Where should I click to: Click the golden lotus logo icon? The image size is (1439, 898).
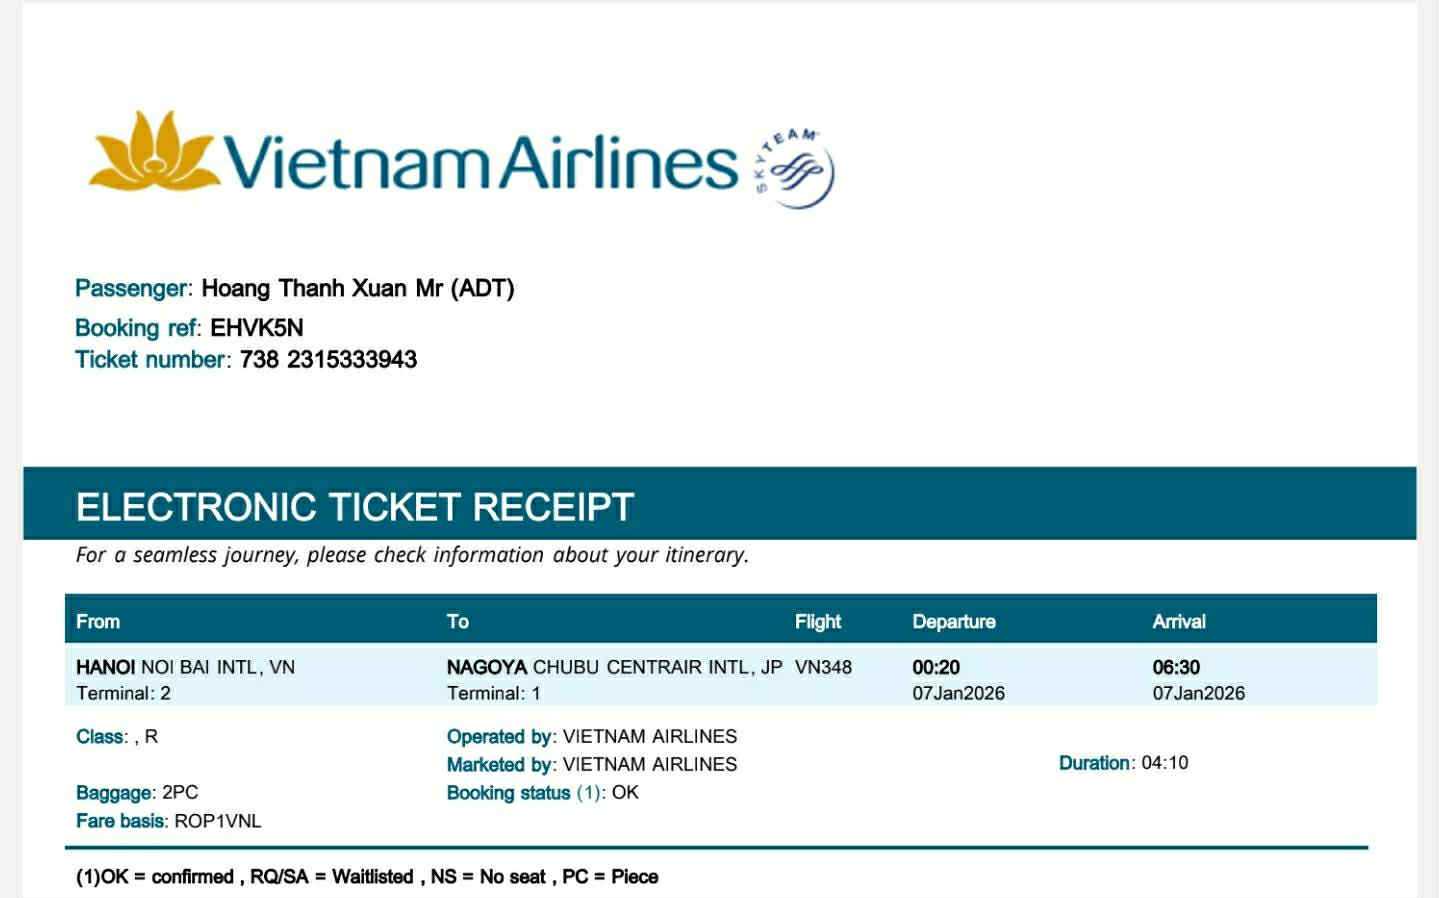tap(153, 150)
